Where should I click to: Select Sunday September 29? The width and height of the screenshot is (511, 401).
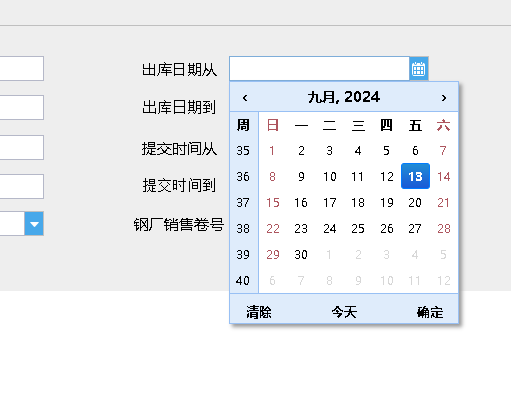tap(272, 254)
